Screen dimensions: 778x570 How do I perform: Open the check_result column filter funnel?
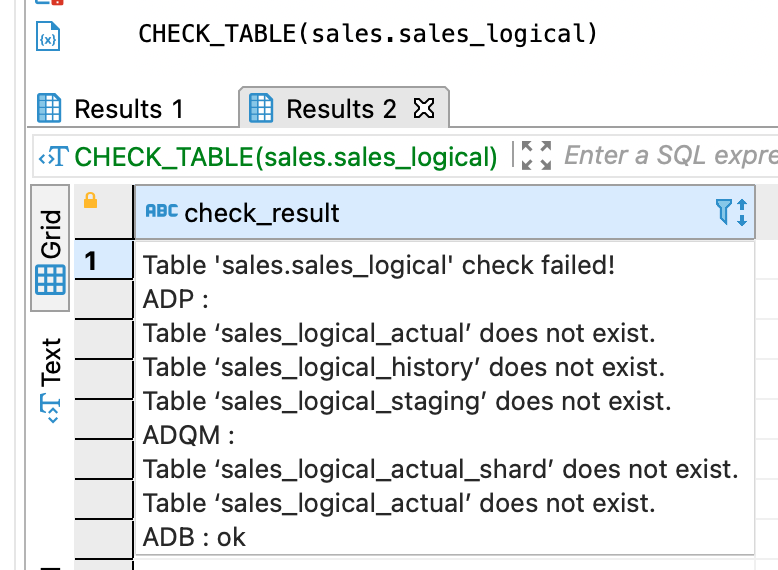coord(723,212)
